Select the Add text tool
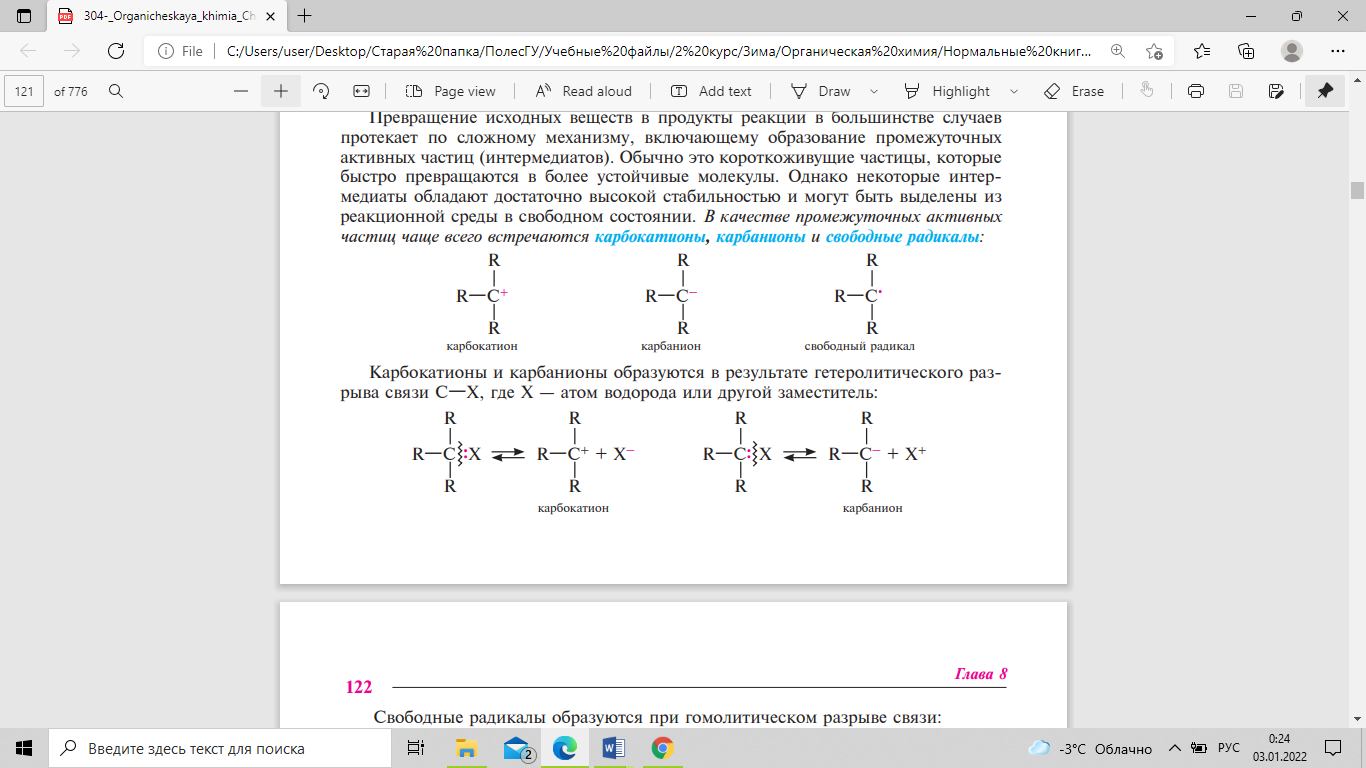 coord(711,91)
